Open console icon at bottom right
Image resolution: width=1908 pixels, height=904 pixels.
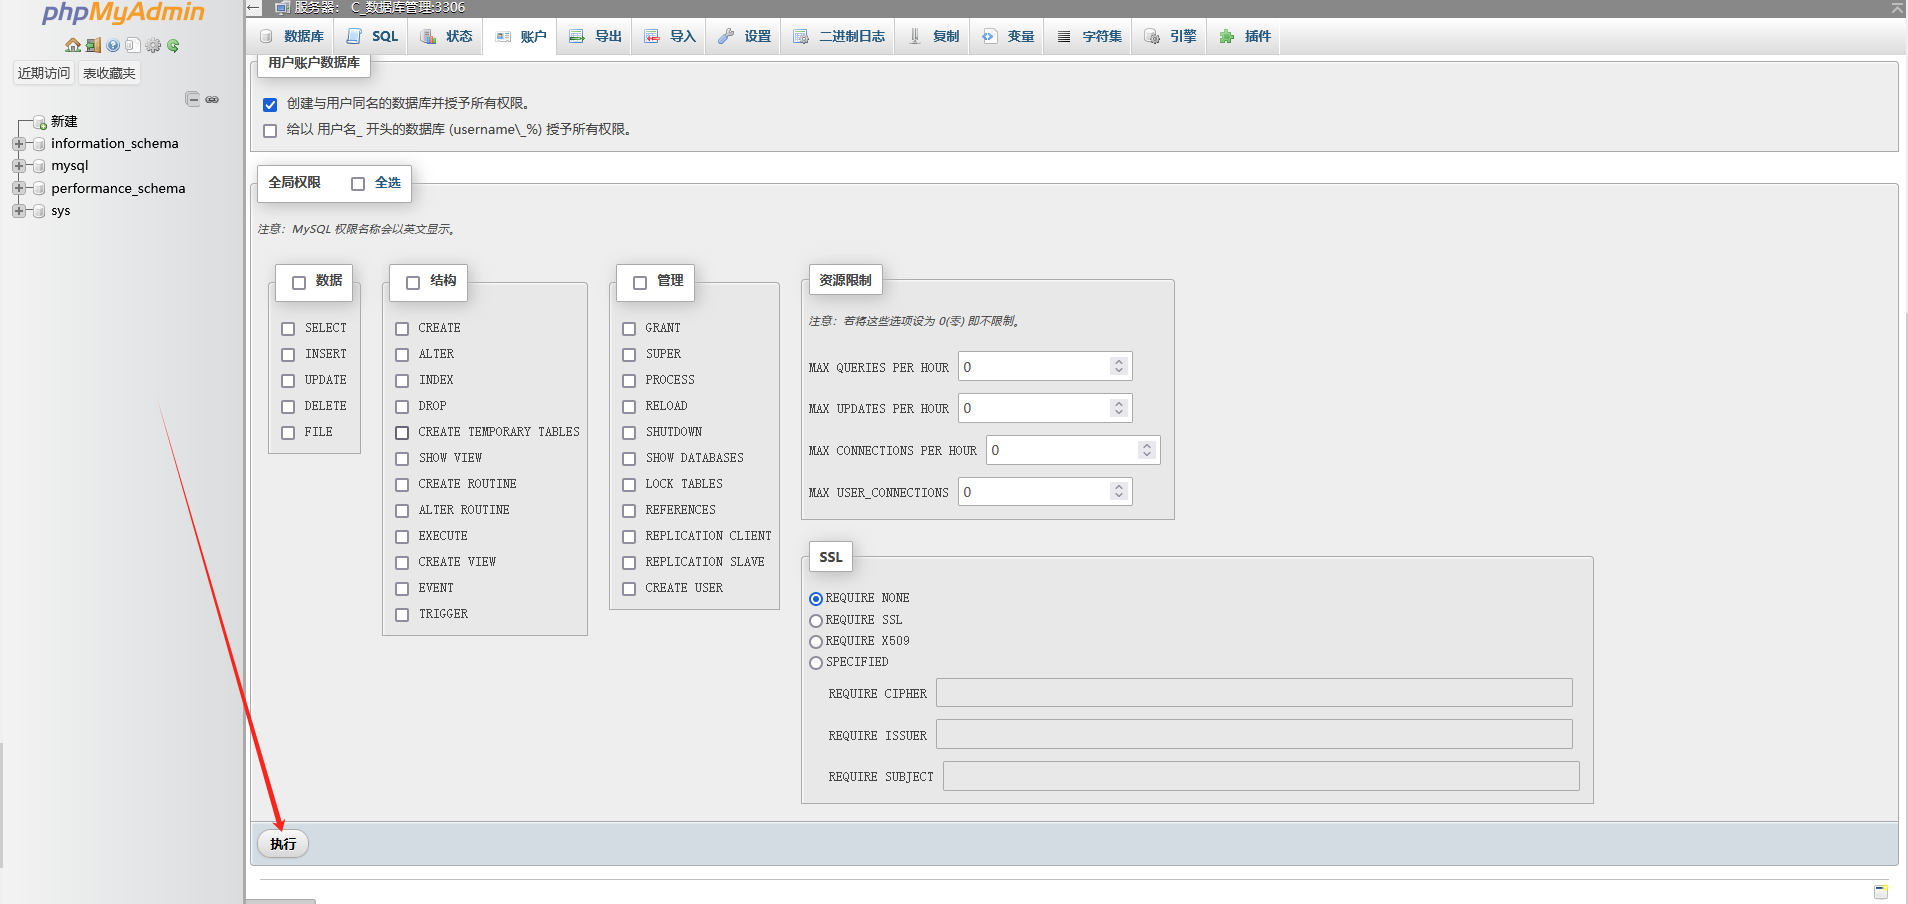tap(1881, 891)
